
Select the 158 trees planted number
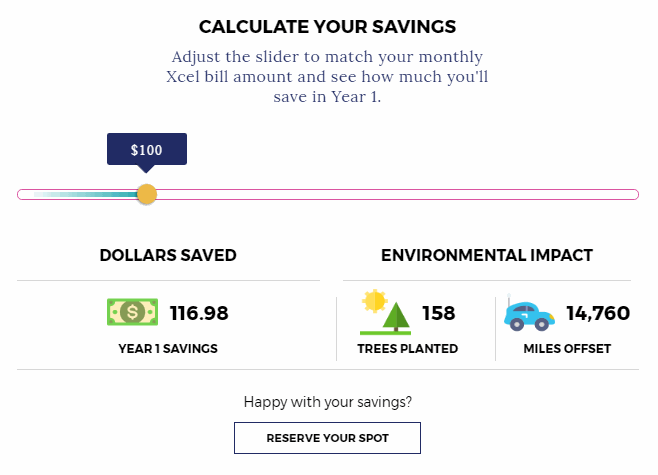[439, 313]
